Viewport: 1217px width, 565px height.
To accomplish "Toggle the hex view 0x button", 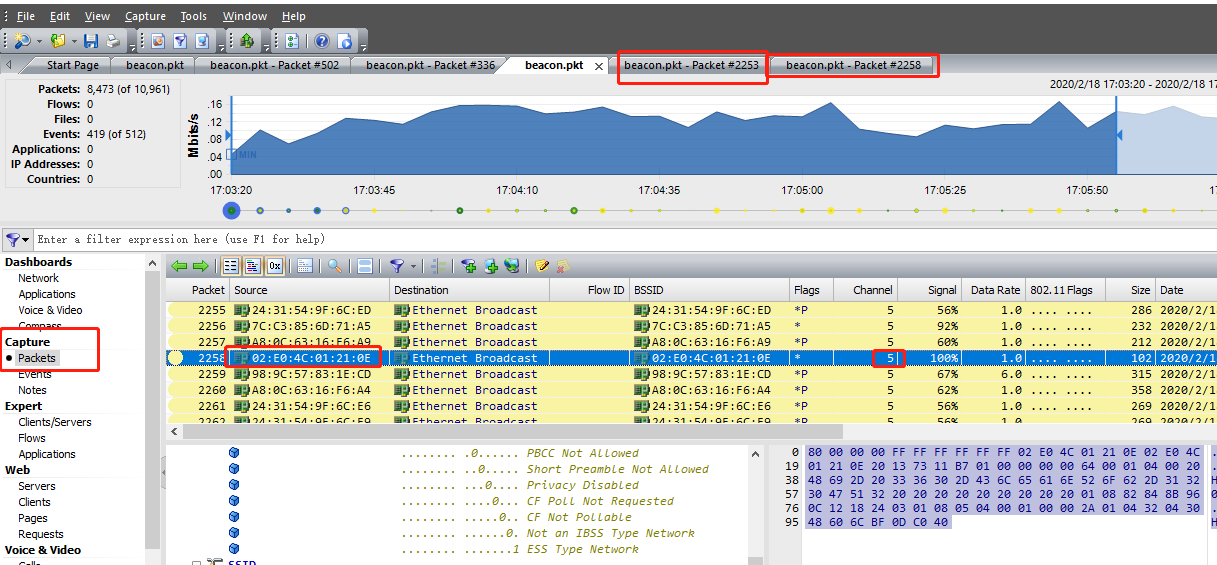I will pyautogui.click(x=274, y=266).
